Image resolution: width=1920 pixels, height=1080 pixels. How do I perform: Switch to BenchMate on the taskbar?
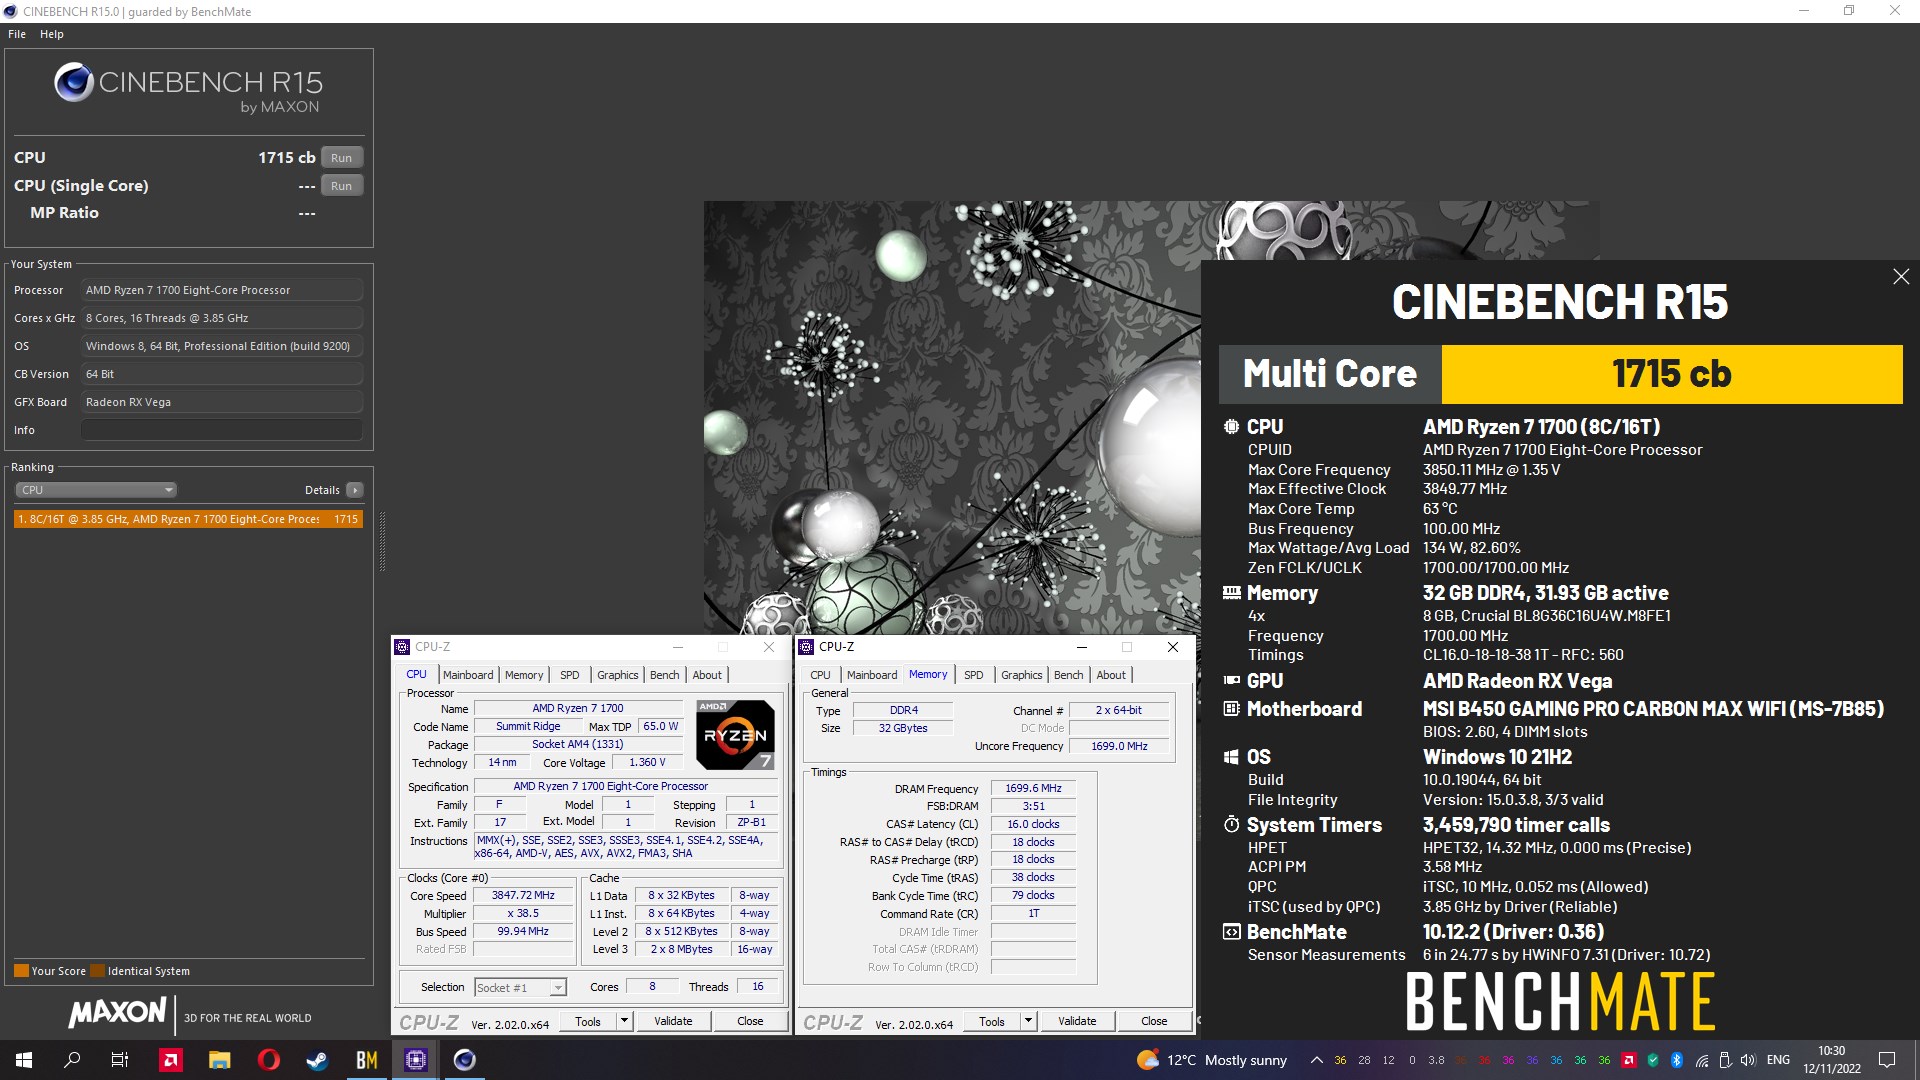click(366, 1060)
